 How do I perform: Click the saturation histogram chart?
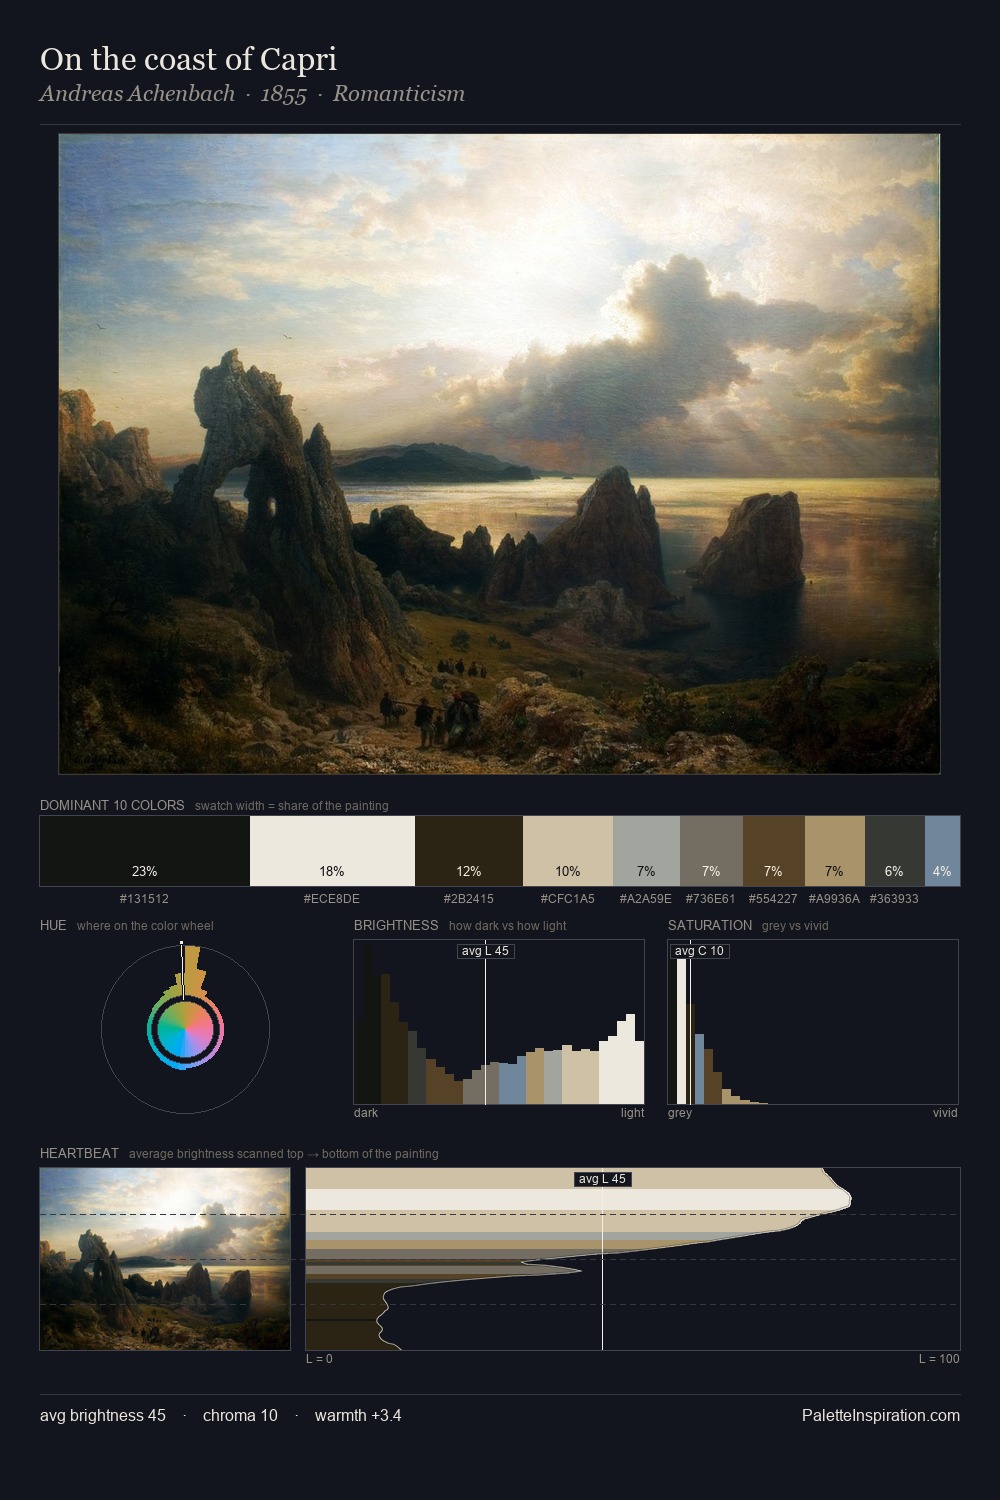pyautogui.click(x=813, y=1022)
